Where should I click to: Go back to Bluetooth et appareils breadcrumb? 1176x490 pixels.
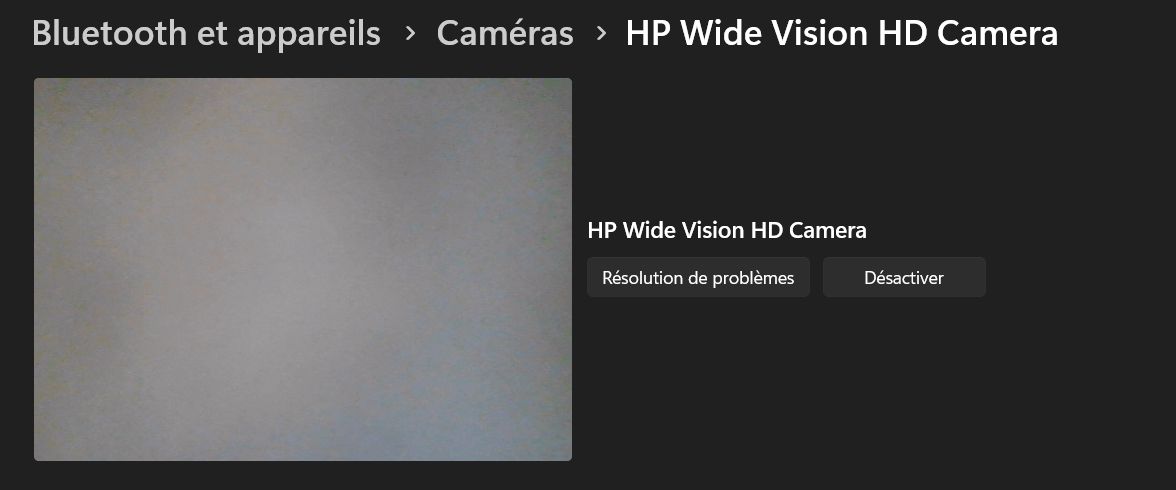206,34
